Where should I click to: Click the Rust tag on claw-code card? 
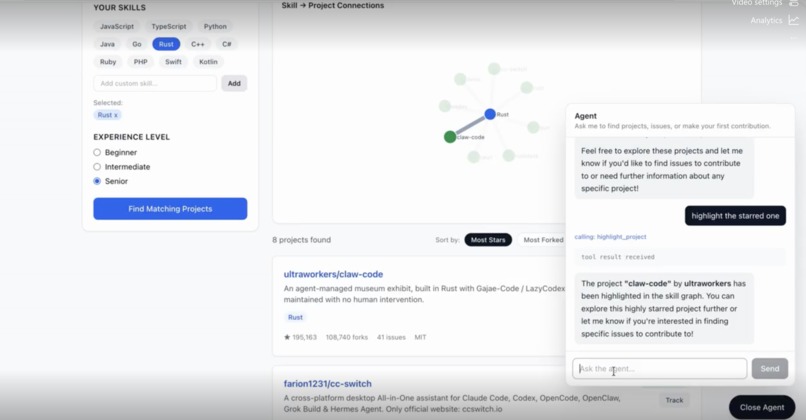295,317
